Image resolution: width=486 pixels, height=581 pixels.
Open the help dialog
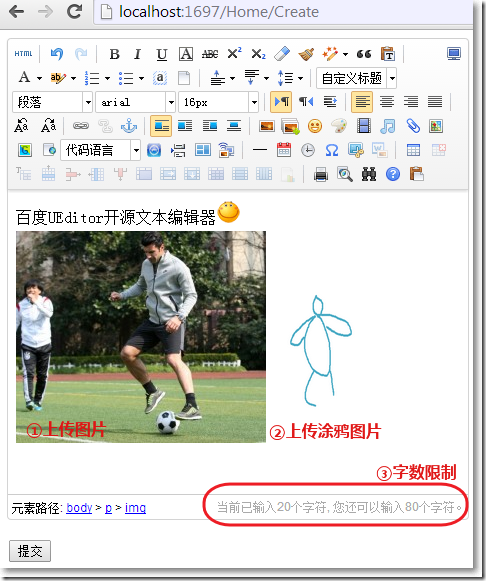tap(393, 174)
